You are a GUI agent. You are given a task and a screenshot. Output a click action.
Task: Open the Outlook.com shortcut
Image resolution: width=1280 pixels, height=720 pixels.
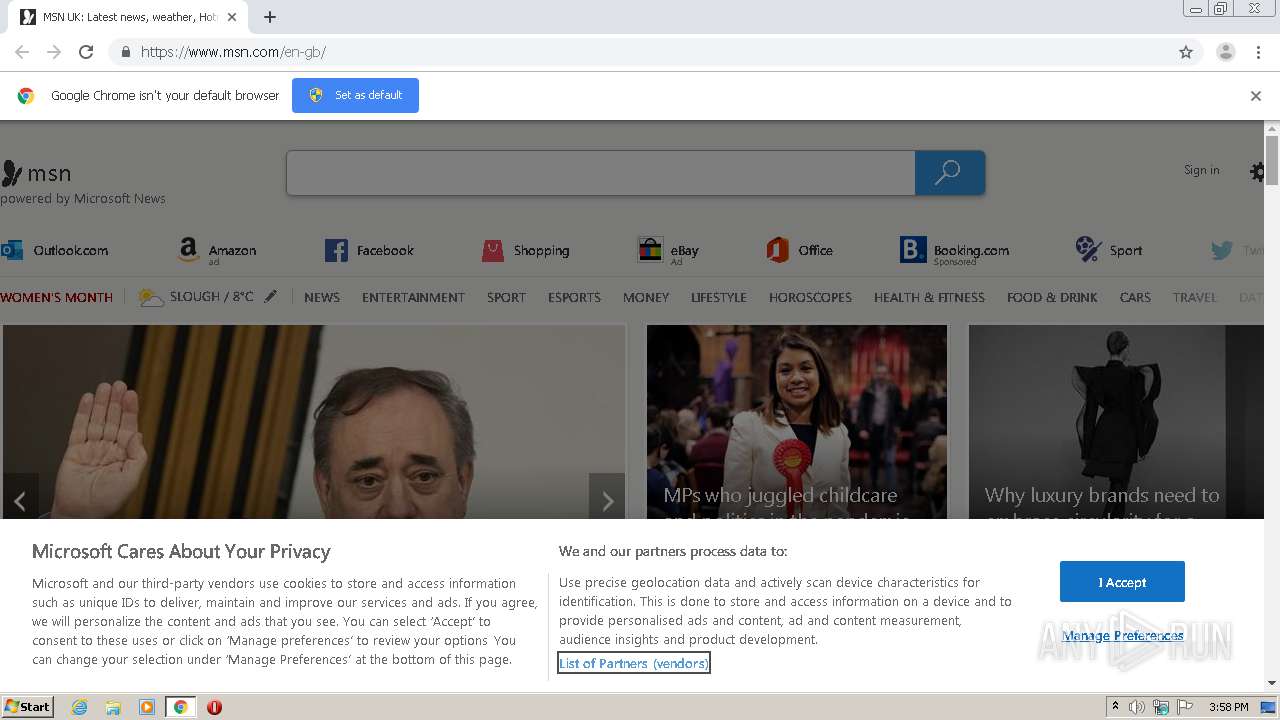point(55,250)
